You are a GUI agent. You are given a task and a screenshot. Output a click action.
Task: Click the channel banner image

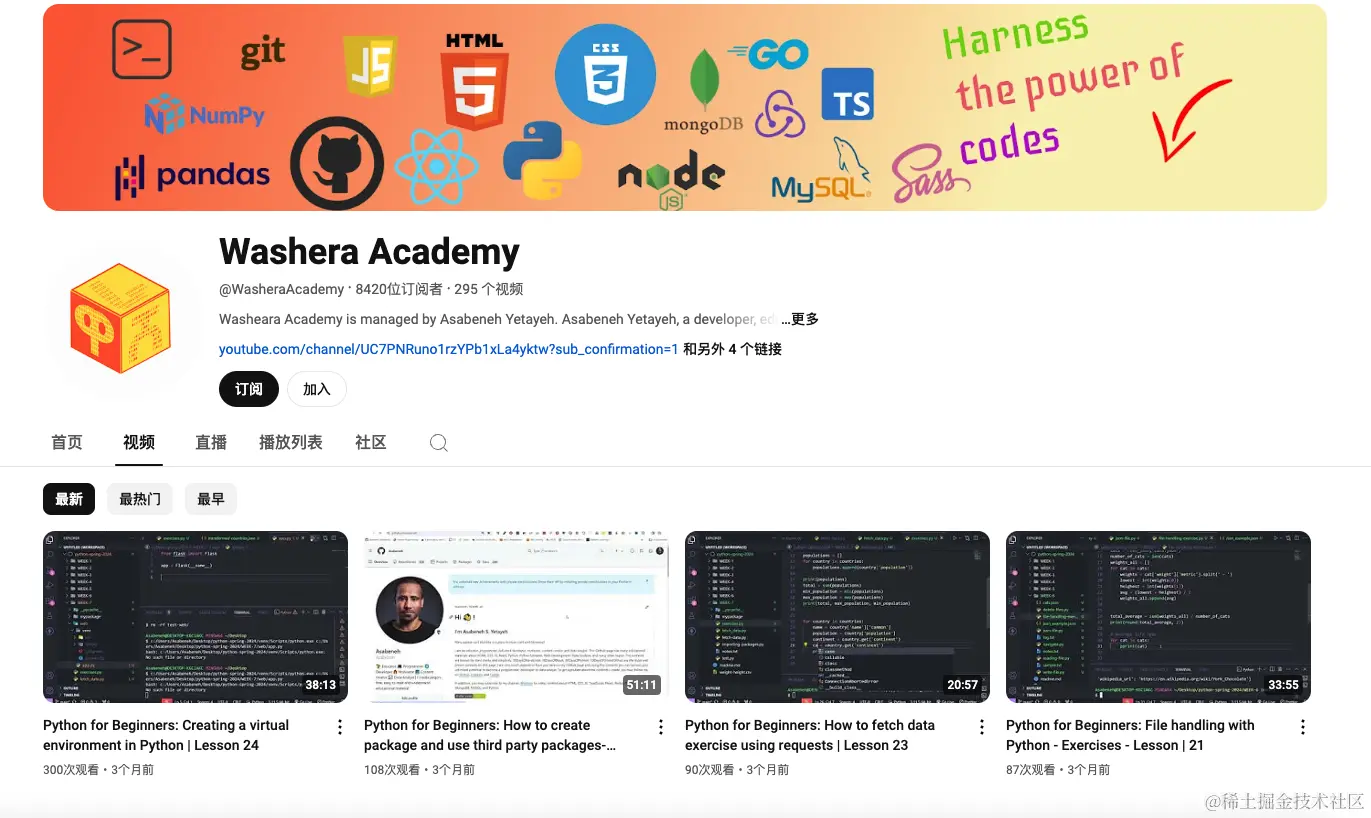[685, 107]
